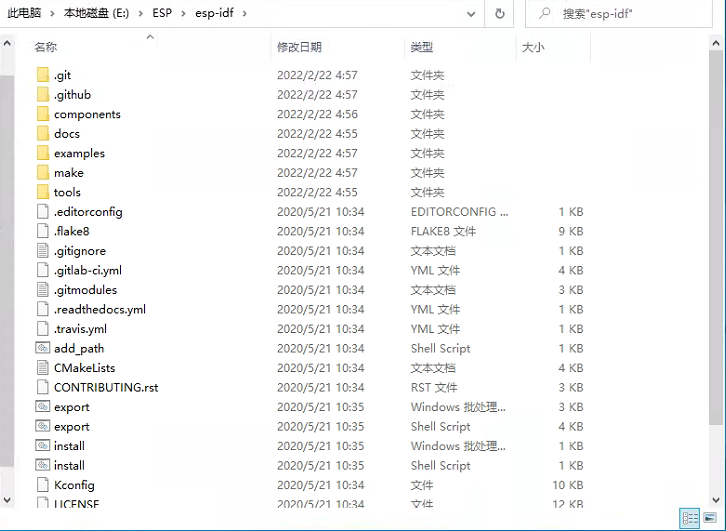The width and height of the screenshot is (726, 531).
Task: Select the examples folder icon
Action: tap(43, 152)
